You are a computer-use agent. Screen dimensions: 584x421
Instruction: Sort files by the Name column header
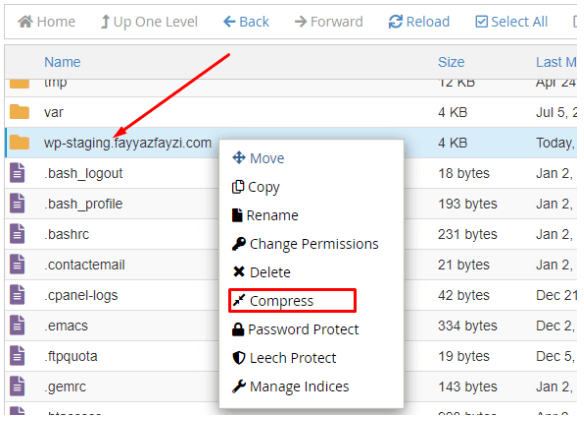pos(62,62)
